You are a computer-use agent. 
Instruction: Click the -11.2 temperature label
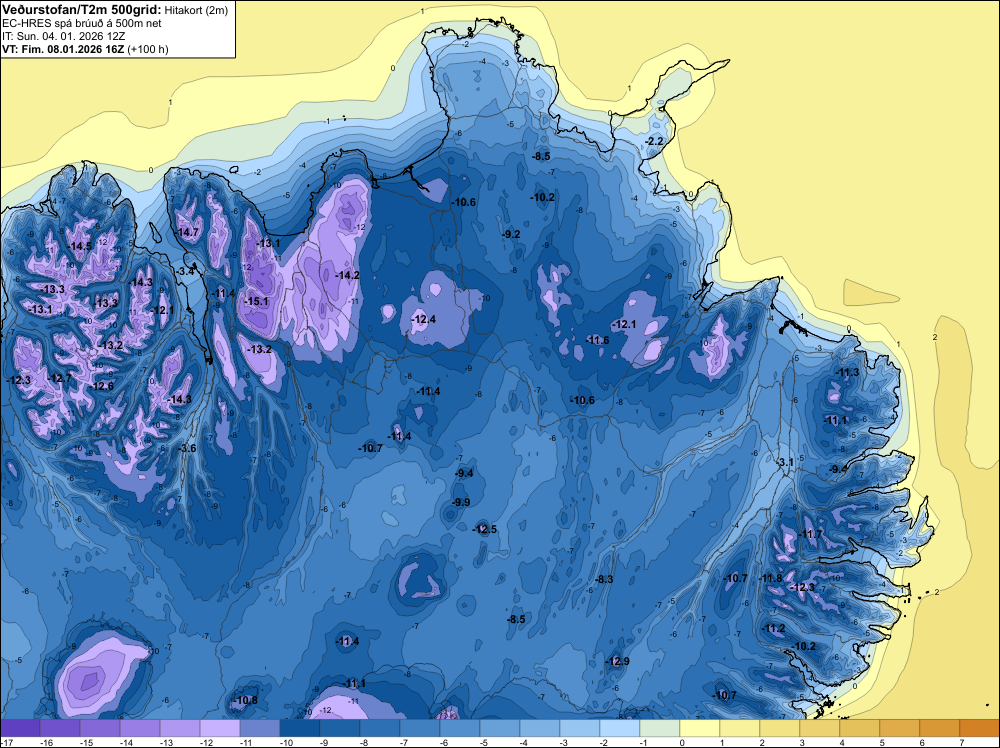pyautogui.click(x=774, y=628)
